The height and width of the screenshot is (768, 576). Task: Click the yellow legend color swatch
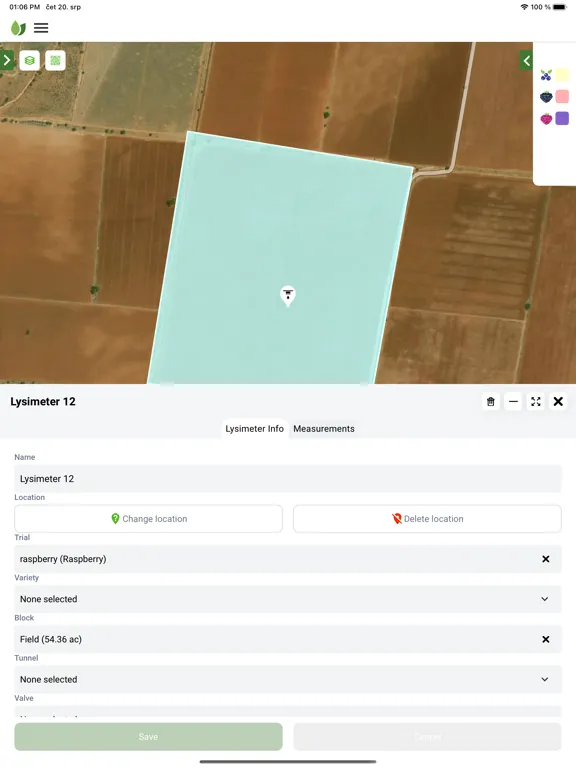[x=562, y=75]
